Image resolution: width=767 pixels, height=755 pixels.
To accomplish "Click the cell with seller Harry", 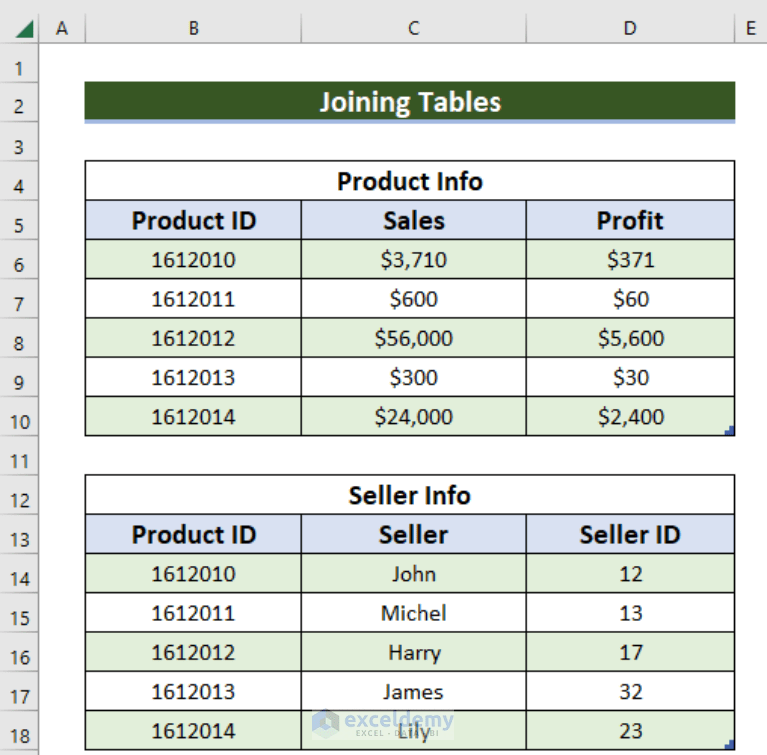I will point(413,653).
